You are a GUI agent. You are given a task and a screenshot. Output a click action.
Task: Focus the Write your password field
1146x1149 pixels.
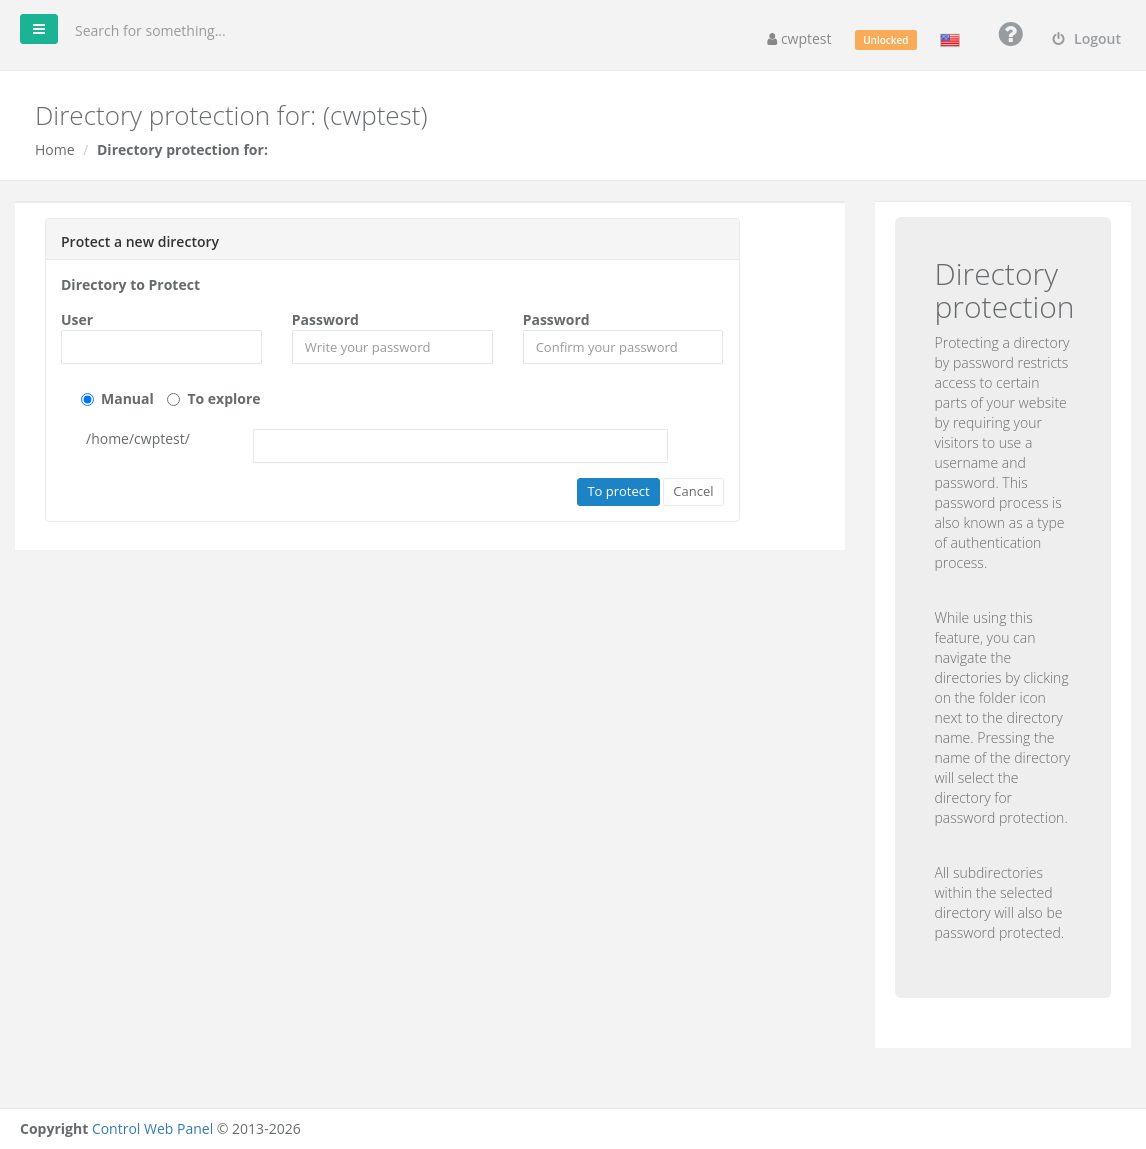pyautogui.click(x=392, y=347)
